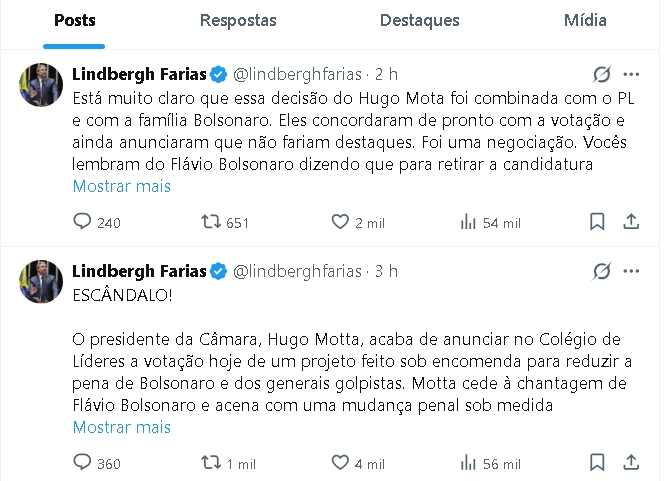This screenshot has height=481, width=668.
Task: Repost the first post with 651 reposts
Action: 211,223
